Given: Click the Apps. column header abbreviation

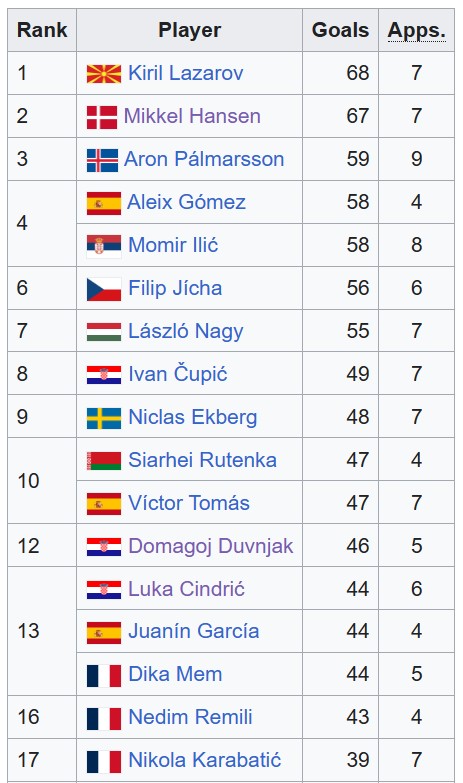Looking at the screenshot, I should pos(417,30).
